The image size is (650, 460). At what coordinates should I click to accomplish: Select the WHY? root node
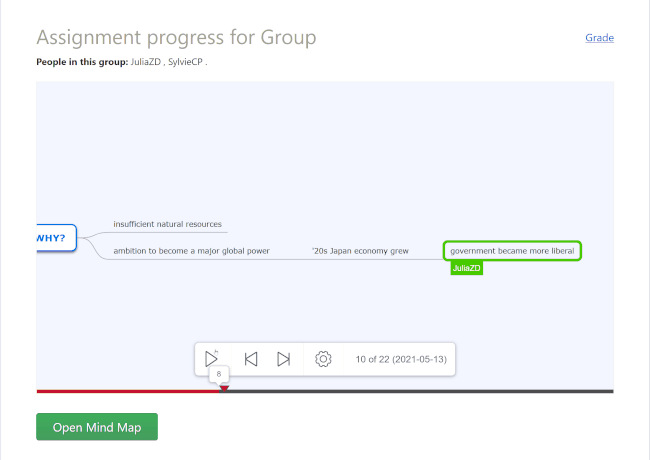tap(54, 238)
